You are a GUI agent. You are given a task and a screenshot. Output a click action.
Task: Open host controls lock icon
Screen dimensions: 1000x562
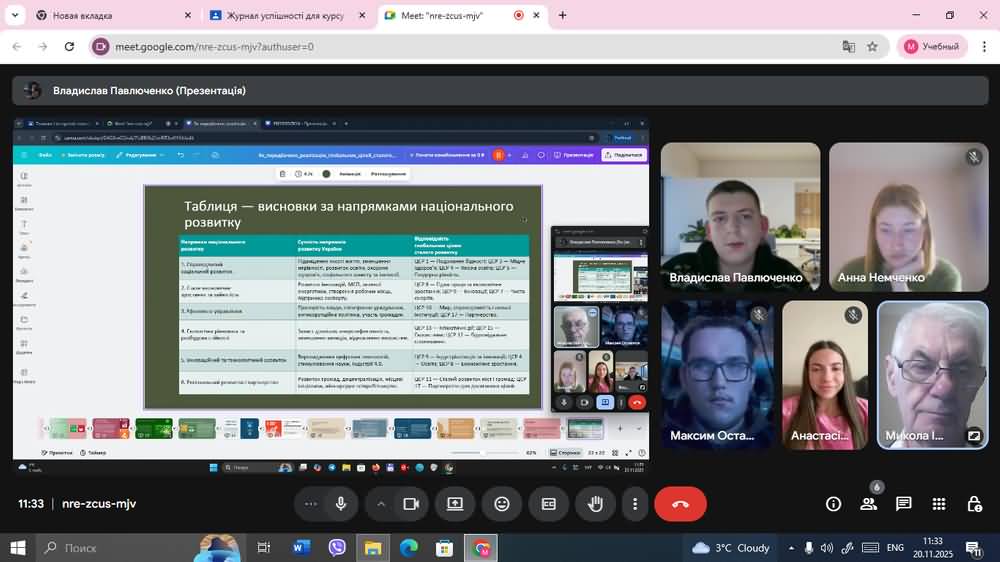(x=974, y=504)
